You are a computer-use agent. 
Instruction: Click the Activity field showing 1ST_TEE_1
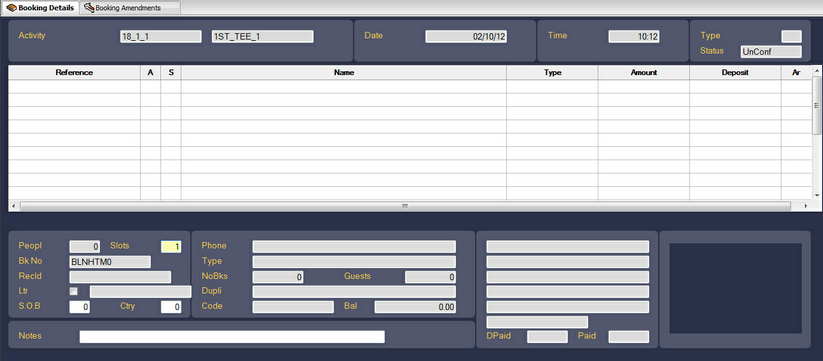pyautogui.click(x=262, y=36)
